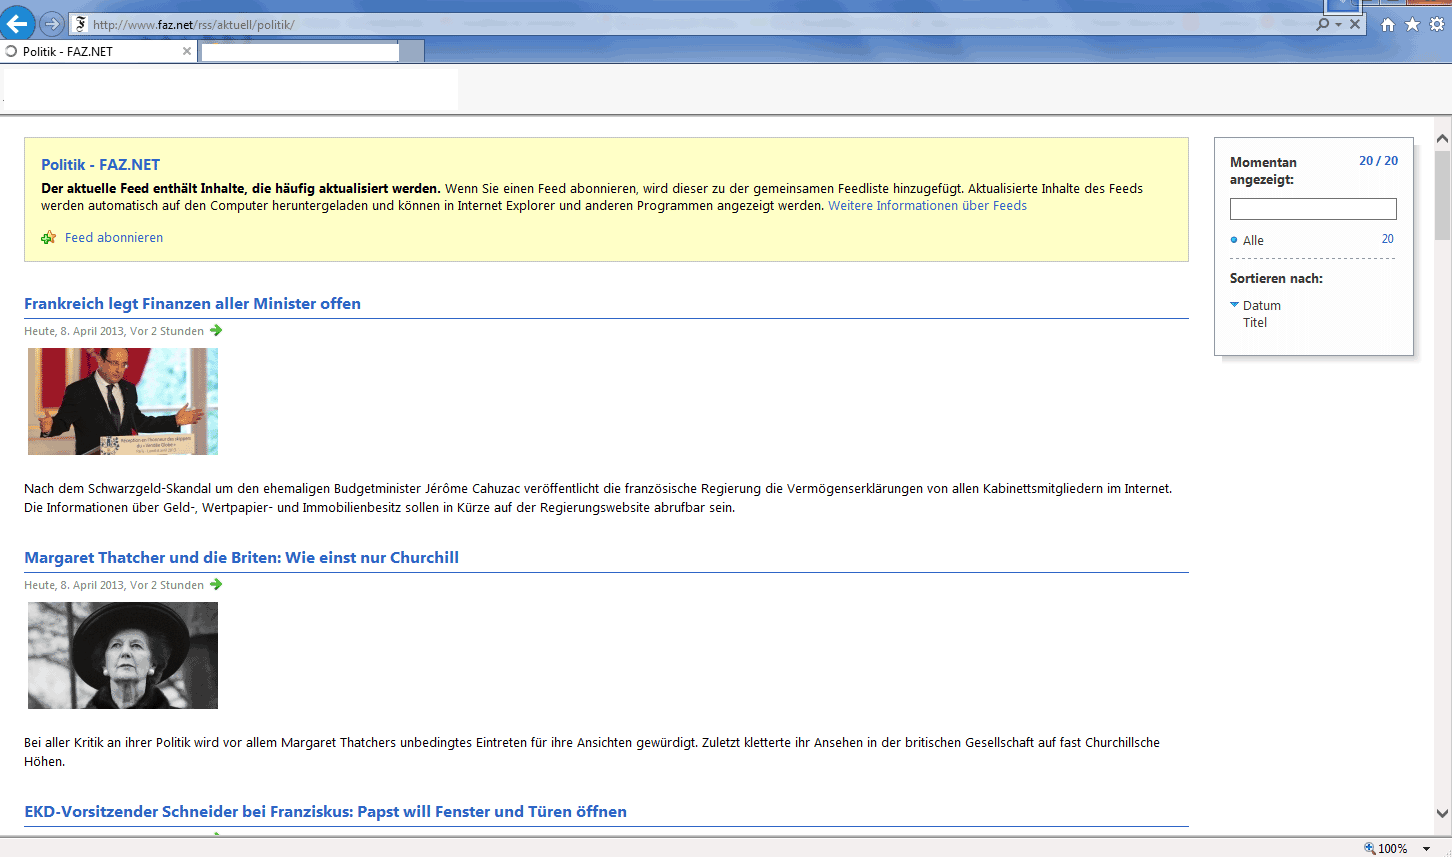Open the zoom level dropdown at 100%
The width and height of the screenshot is (1452, 857).
1426,849
